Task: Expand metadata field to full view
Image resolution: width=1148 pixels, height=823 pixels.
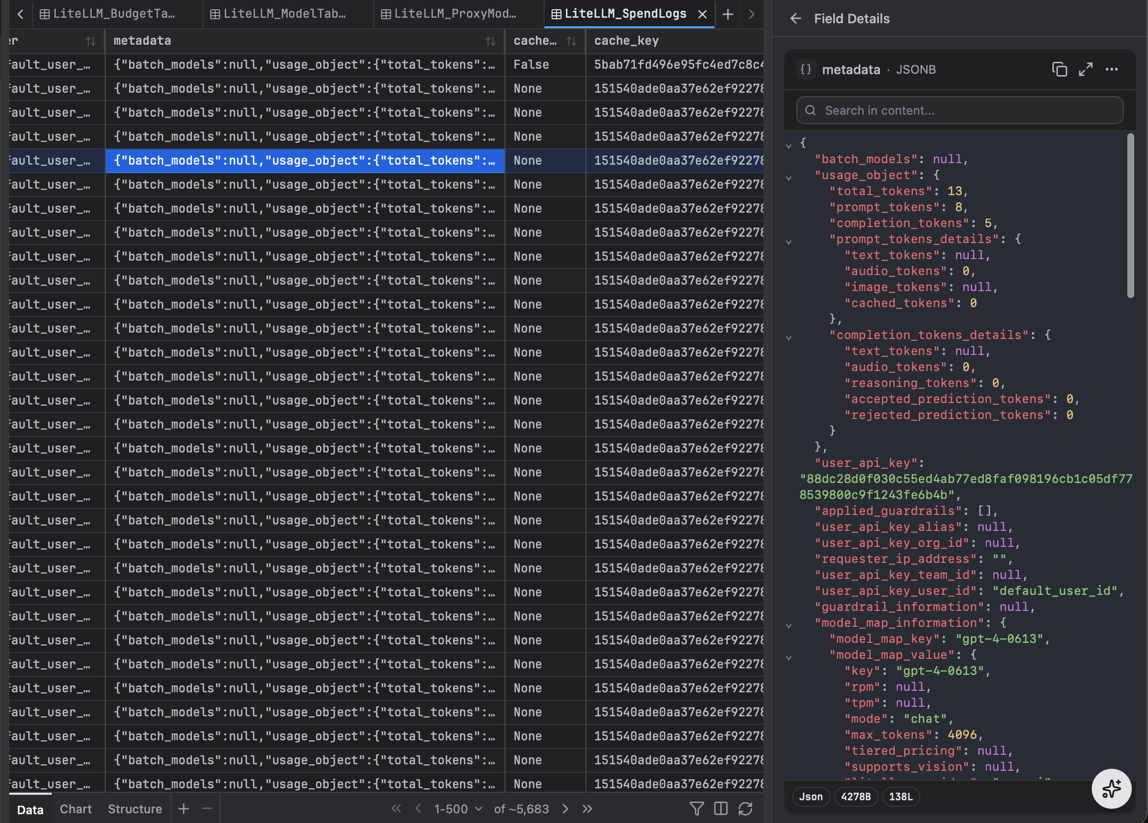Action: point(1085,69)
